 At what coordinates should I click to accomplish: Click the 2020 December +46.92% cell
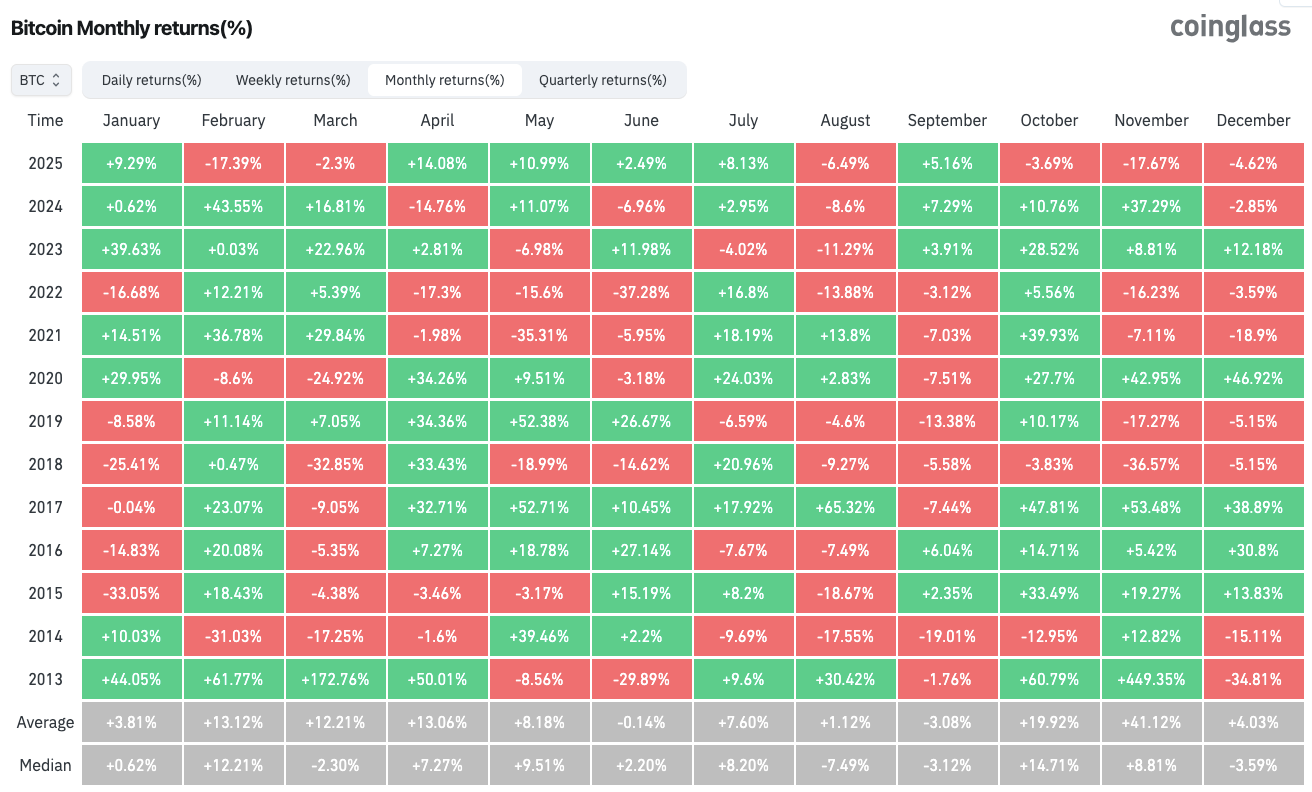(x=1253, y=378)
